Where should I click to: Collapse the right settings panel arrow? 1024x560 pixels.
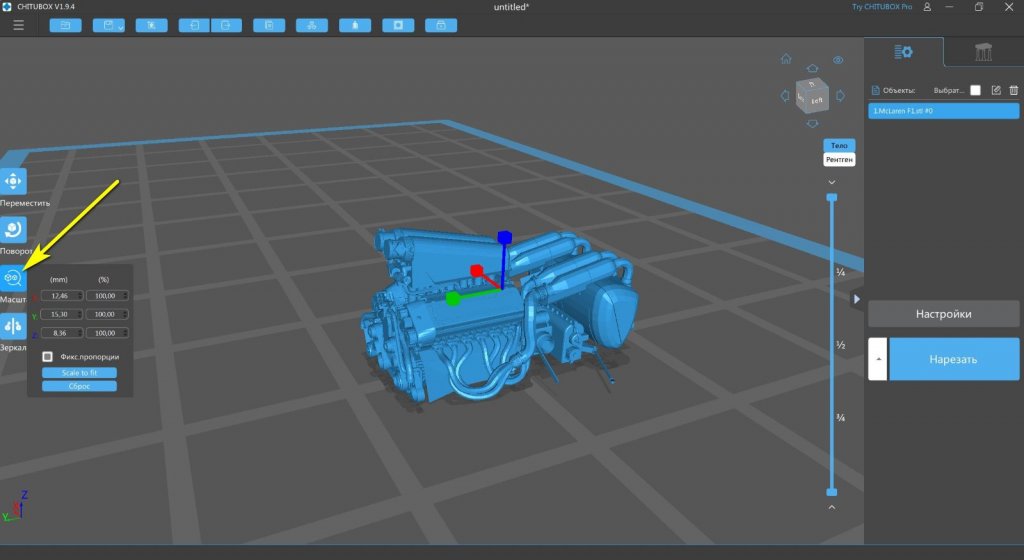pos(857,299)
